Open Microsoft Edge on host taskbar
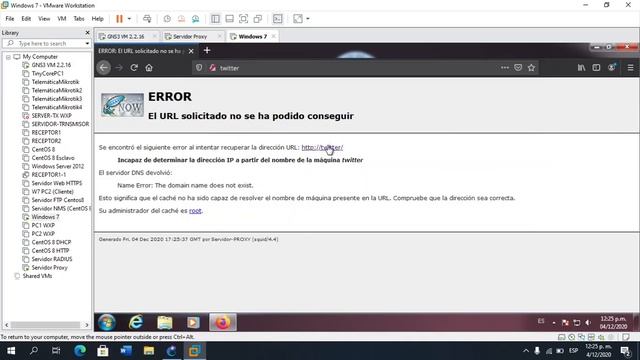The height and width of the screenshot is (360, 640). pos(80,351)
